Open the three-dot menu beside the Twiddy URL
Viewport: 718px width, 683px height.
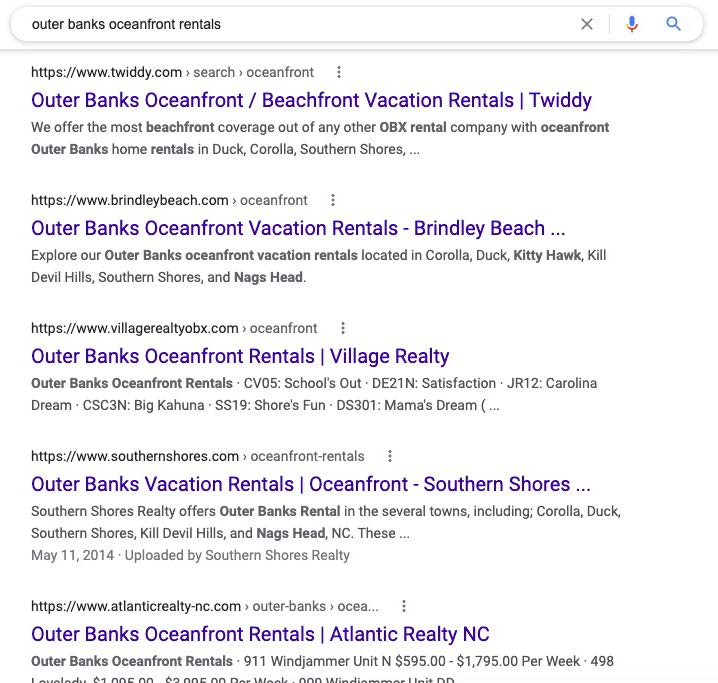click(x=339, y=72)
